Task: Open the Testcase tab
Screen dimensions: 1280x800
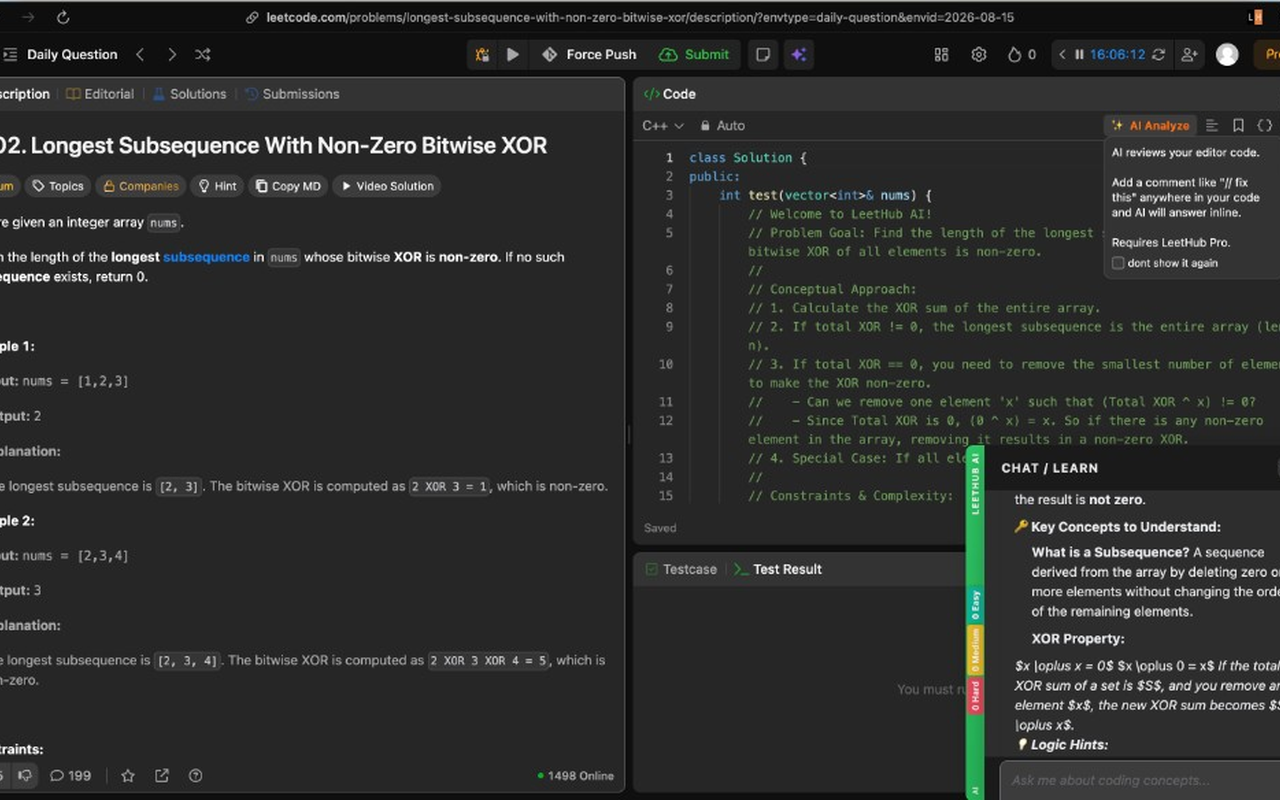Action: [681, 569]
